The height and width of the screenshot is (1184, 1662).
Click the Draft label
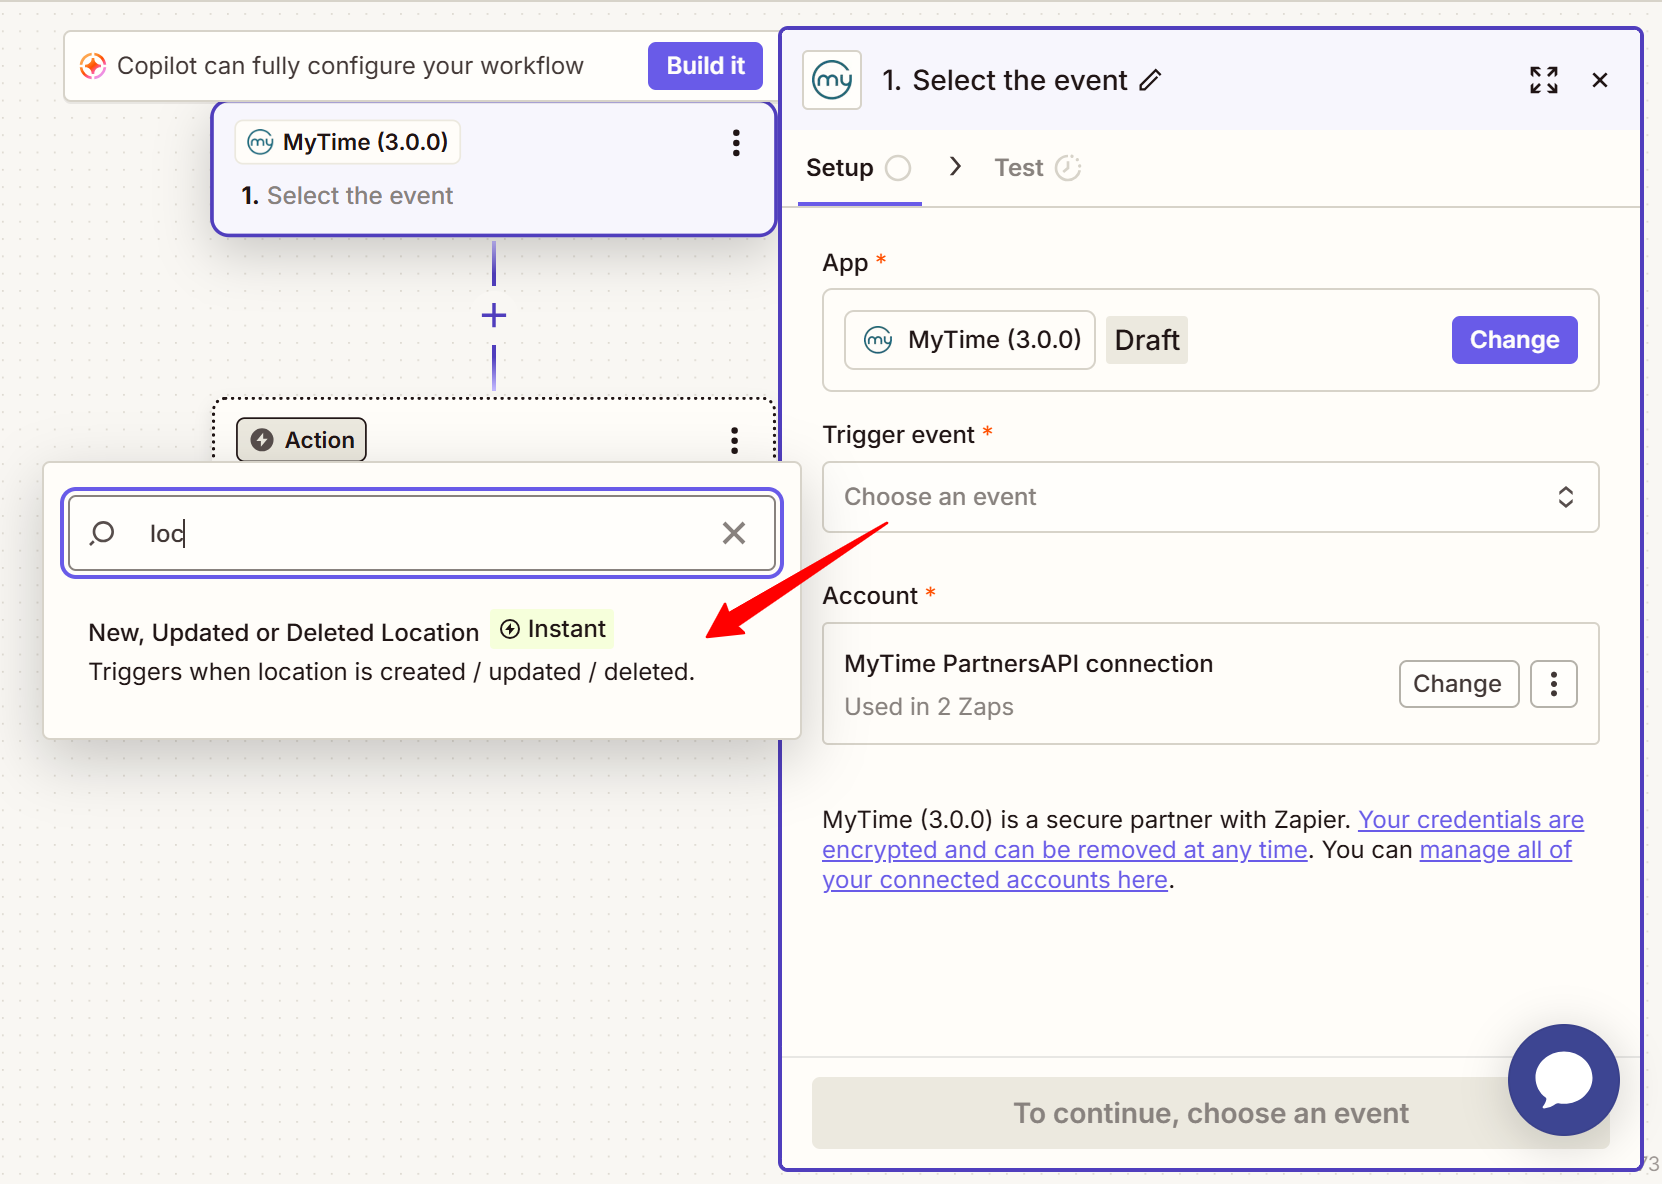[x=1147, y=340]
